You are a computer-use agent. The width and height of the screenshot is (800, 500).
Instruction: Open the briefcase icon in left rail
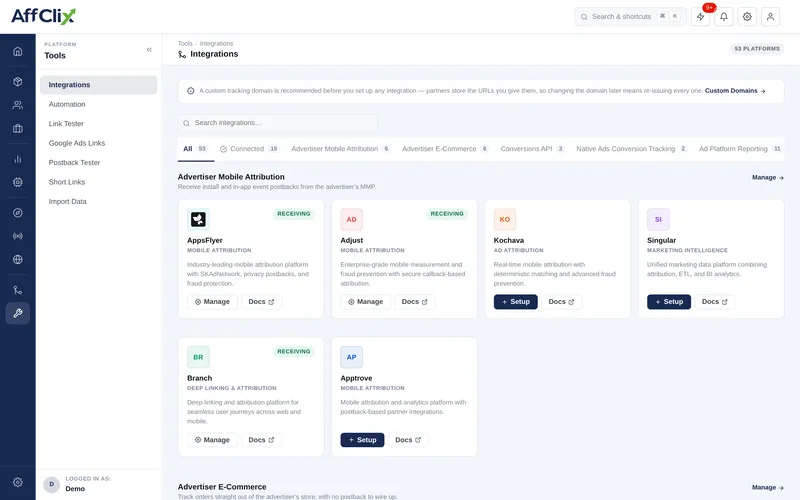coord(18,129)
